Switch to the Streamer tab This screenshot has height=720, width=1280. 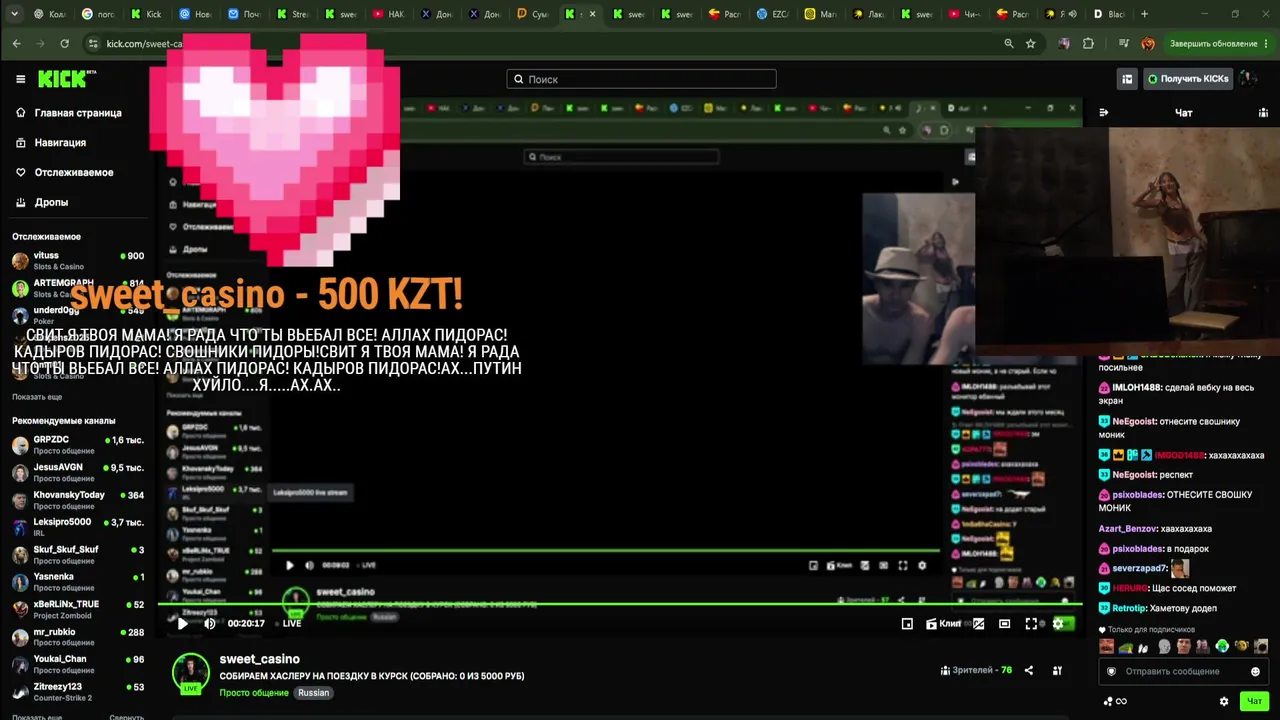[293, 14]
